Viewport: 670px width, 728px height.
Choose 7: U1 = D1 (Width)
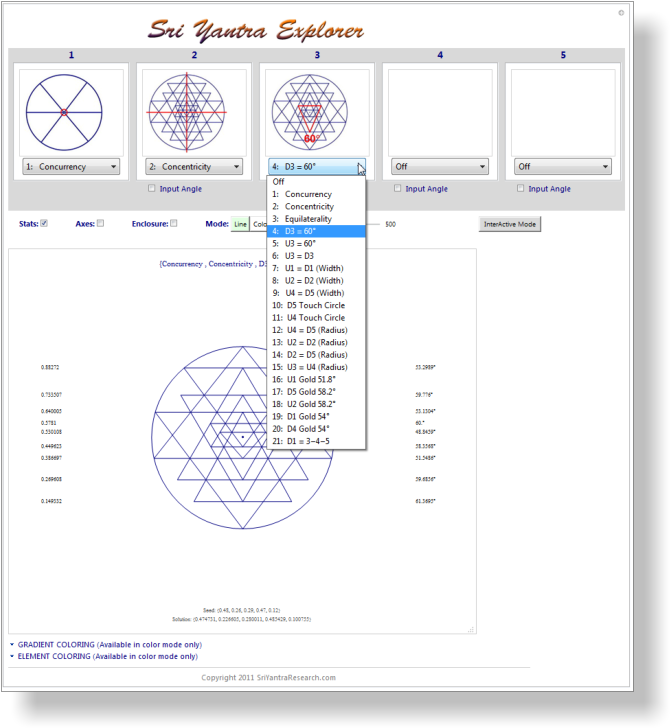pos(316,268)
